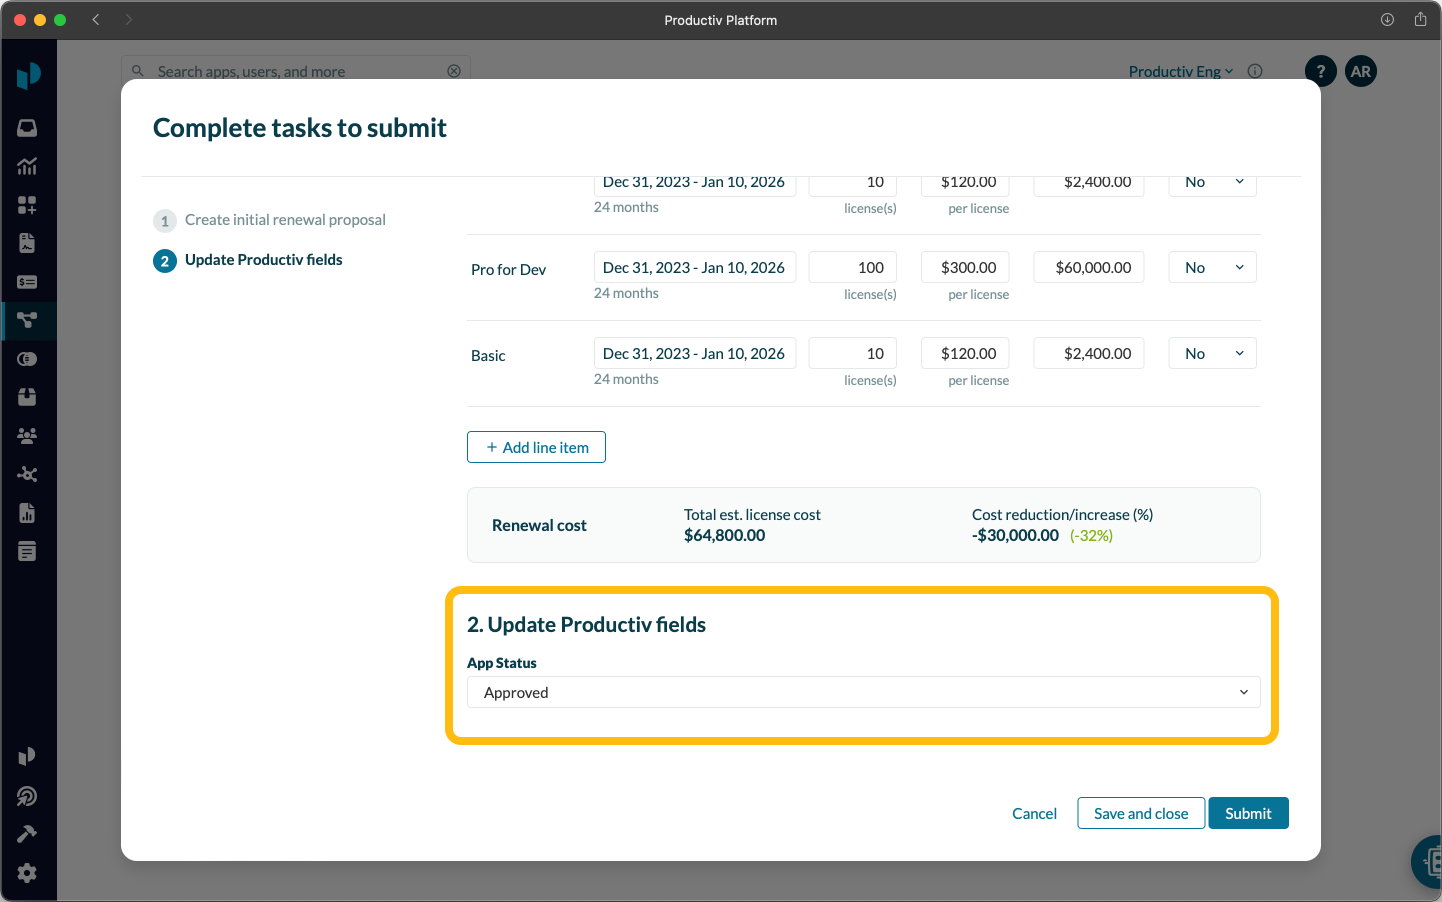Click the Submit button
The height and width of the screenshot is (902, 1442).
pos(1248,813)
